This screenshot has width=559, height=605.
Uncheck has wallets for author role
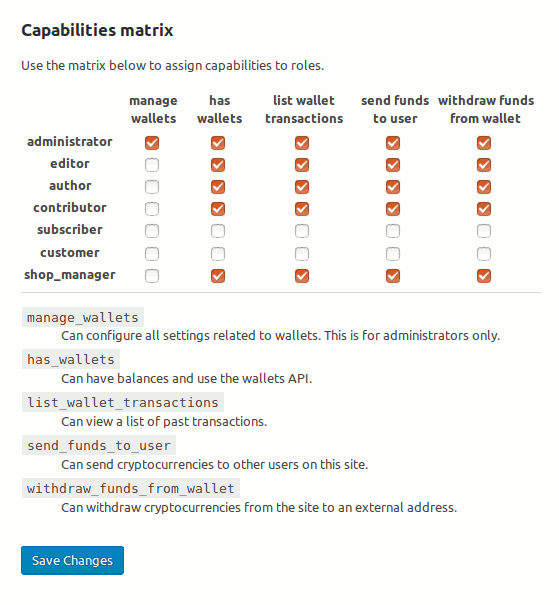[x=218, y=187]
